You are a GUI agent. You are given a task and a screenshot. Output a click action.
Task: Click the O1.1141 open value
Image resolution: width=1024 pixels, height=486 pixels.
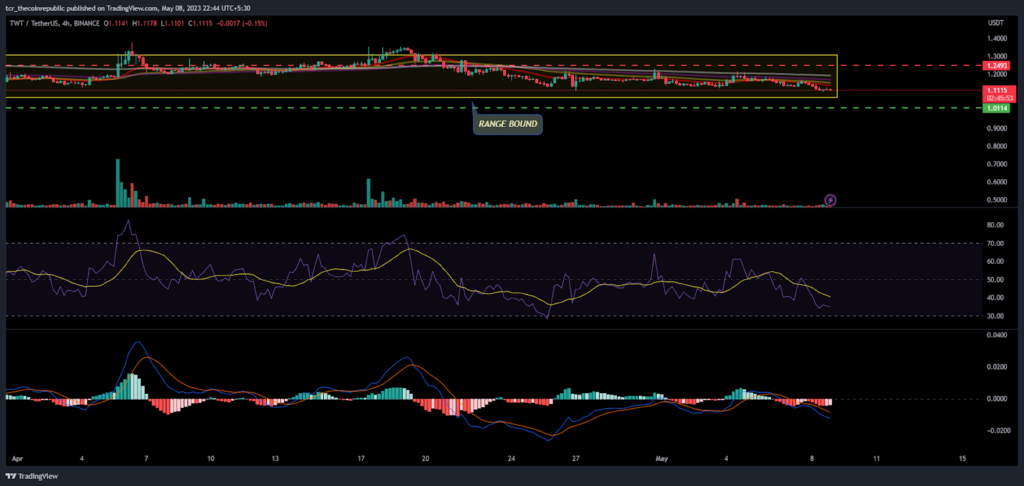pos(116,24)
